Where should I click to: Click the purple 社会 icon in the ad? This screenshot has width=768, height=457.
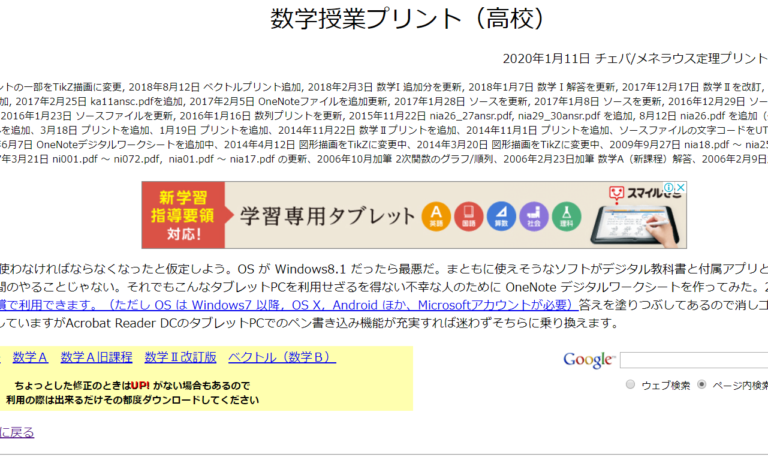pyautogui.click(x=534, y=216)
